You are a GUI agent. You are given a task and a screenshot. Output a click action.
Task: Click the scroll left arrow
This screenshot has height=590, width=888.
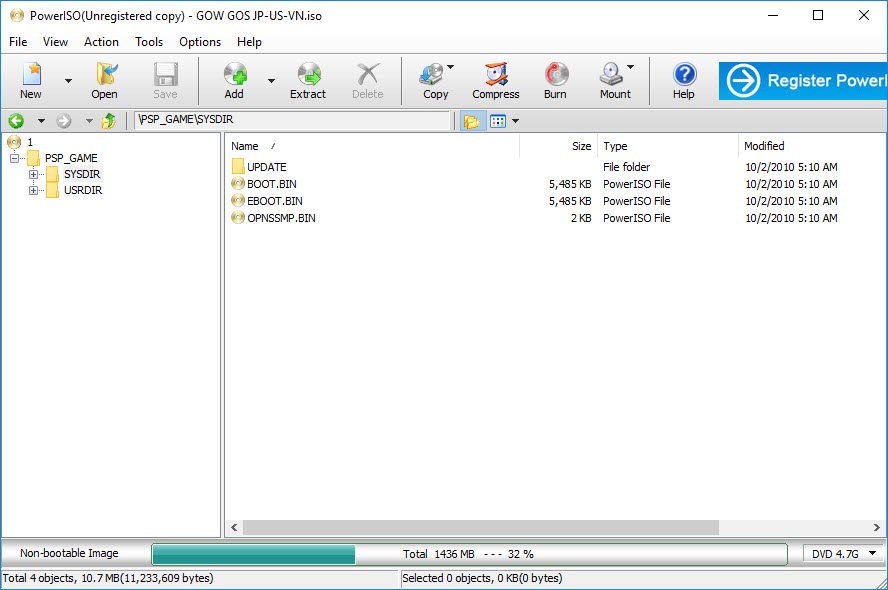tap(234, 527)
